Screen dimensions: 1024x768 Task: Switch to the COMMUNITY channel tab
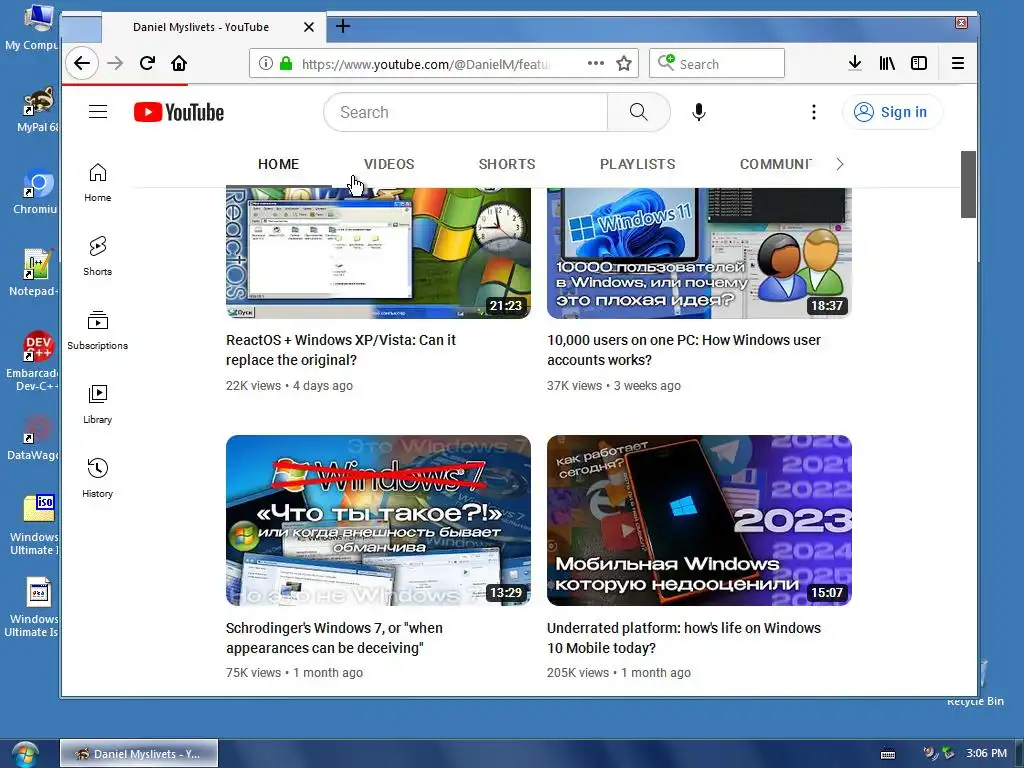775,165
